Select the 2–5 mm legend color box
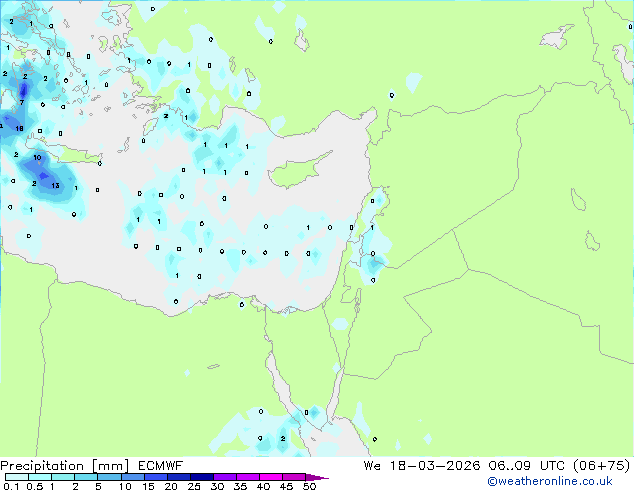634x490 pixels. 86,477
